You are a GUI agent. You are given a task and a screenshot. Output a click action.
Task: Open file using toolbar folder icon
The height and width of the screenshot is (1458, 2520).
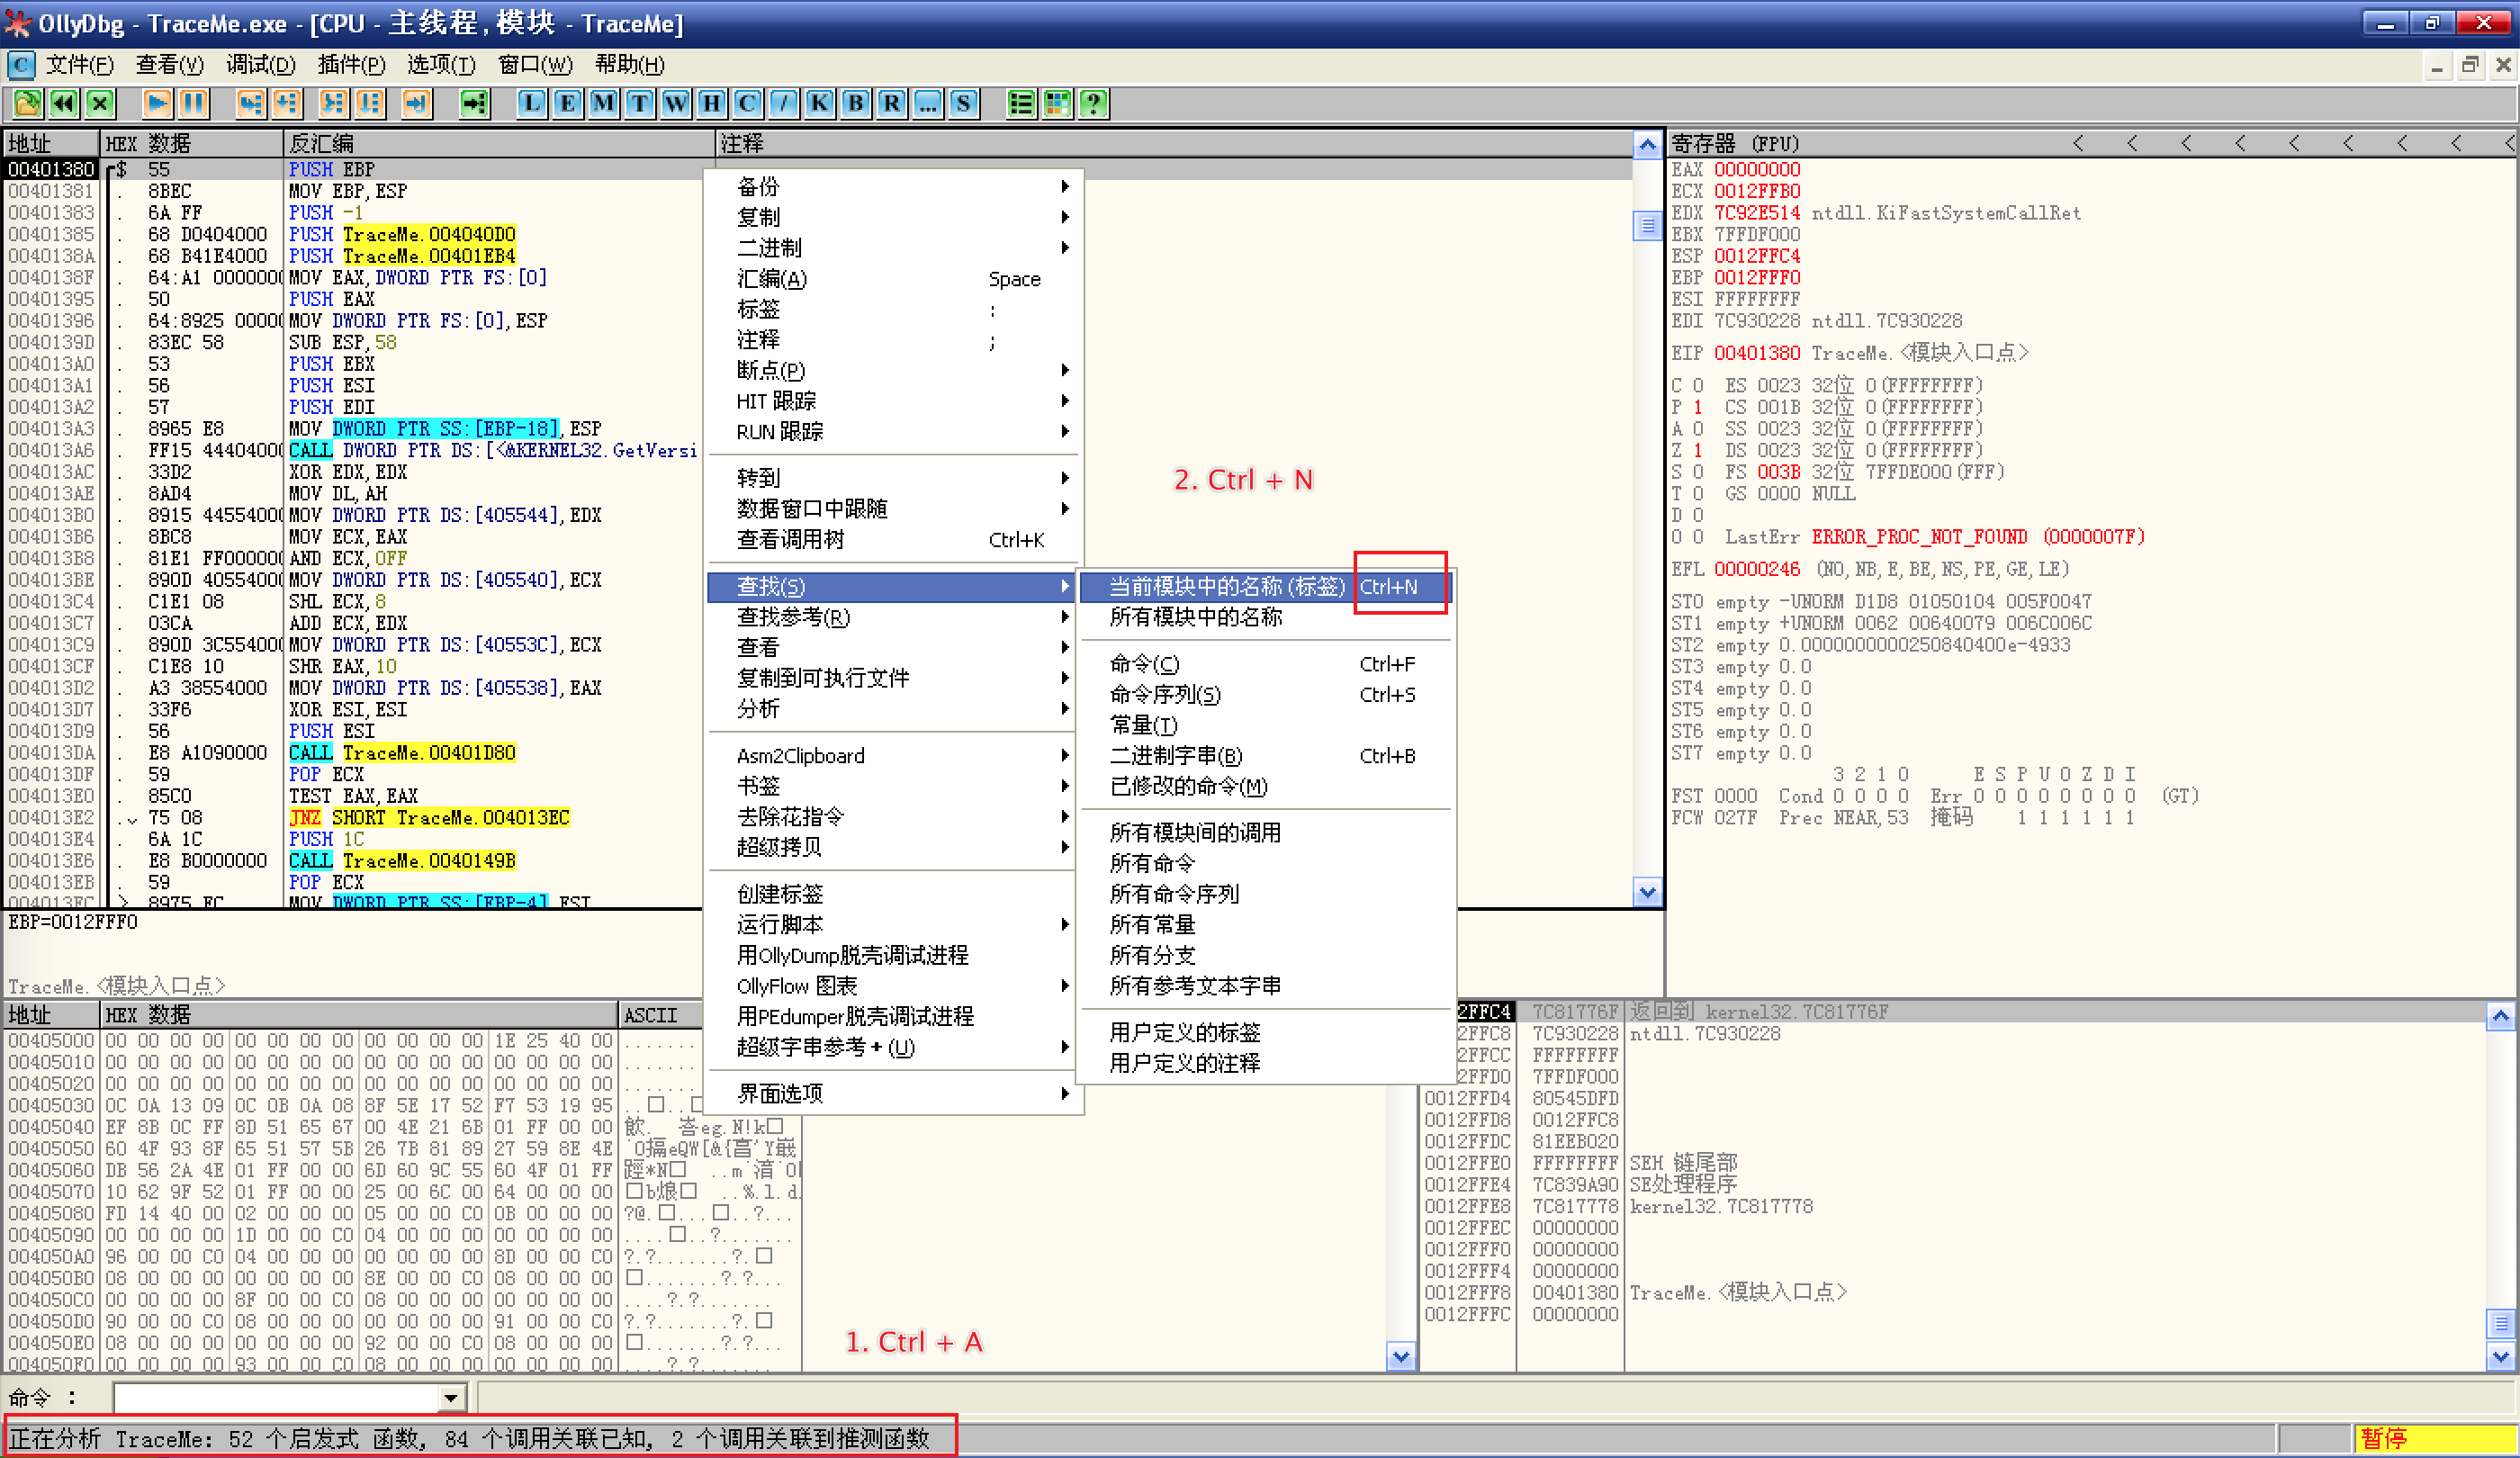pos(27,103)
